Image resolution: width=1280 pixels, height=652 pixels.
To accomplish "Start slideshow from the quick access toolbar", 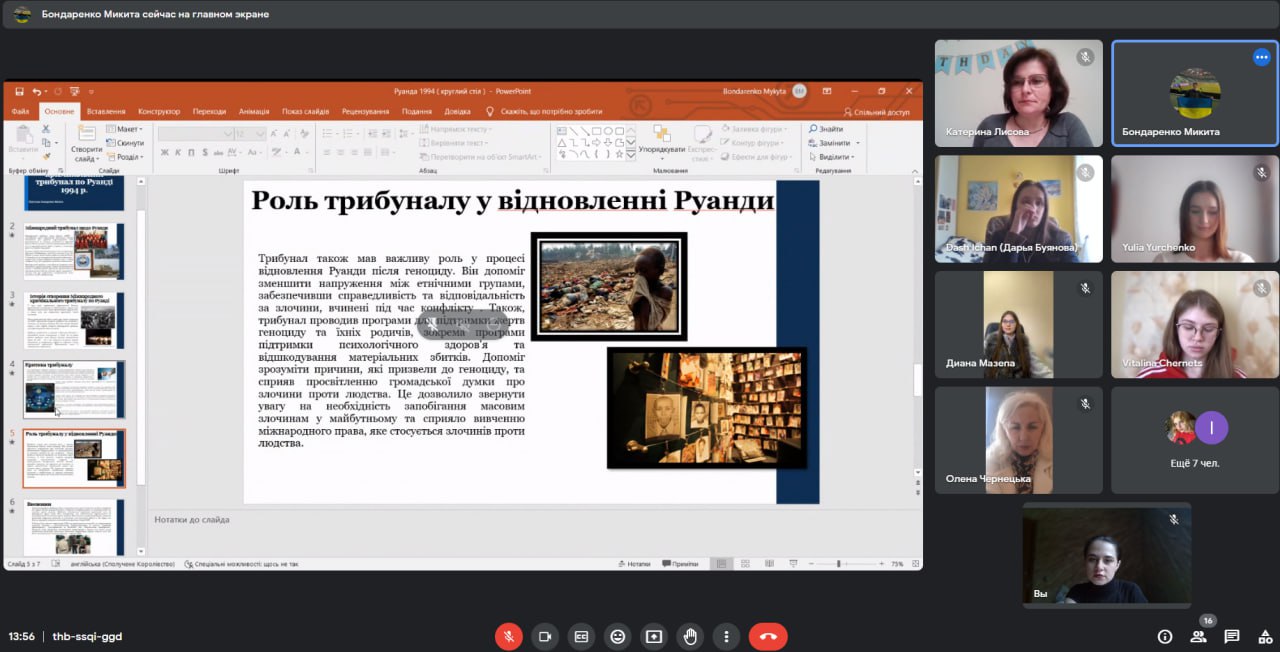I will pyautogui.click(x=74, y=91).
